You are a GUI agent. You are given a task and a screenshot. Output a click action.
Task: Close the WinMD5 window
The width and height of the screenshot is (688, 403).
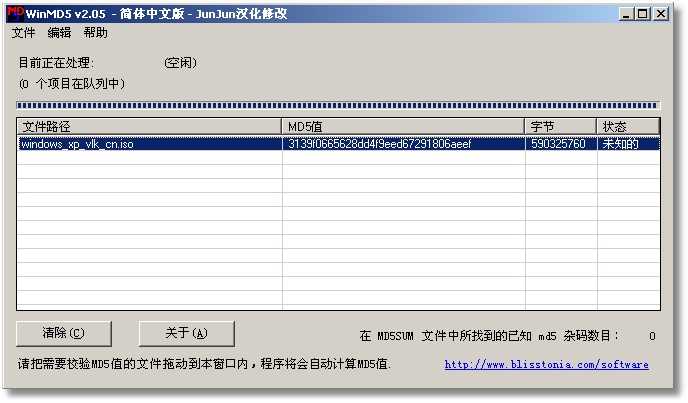pyautogui.click(x=661, y=14)
